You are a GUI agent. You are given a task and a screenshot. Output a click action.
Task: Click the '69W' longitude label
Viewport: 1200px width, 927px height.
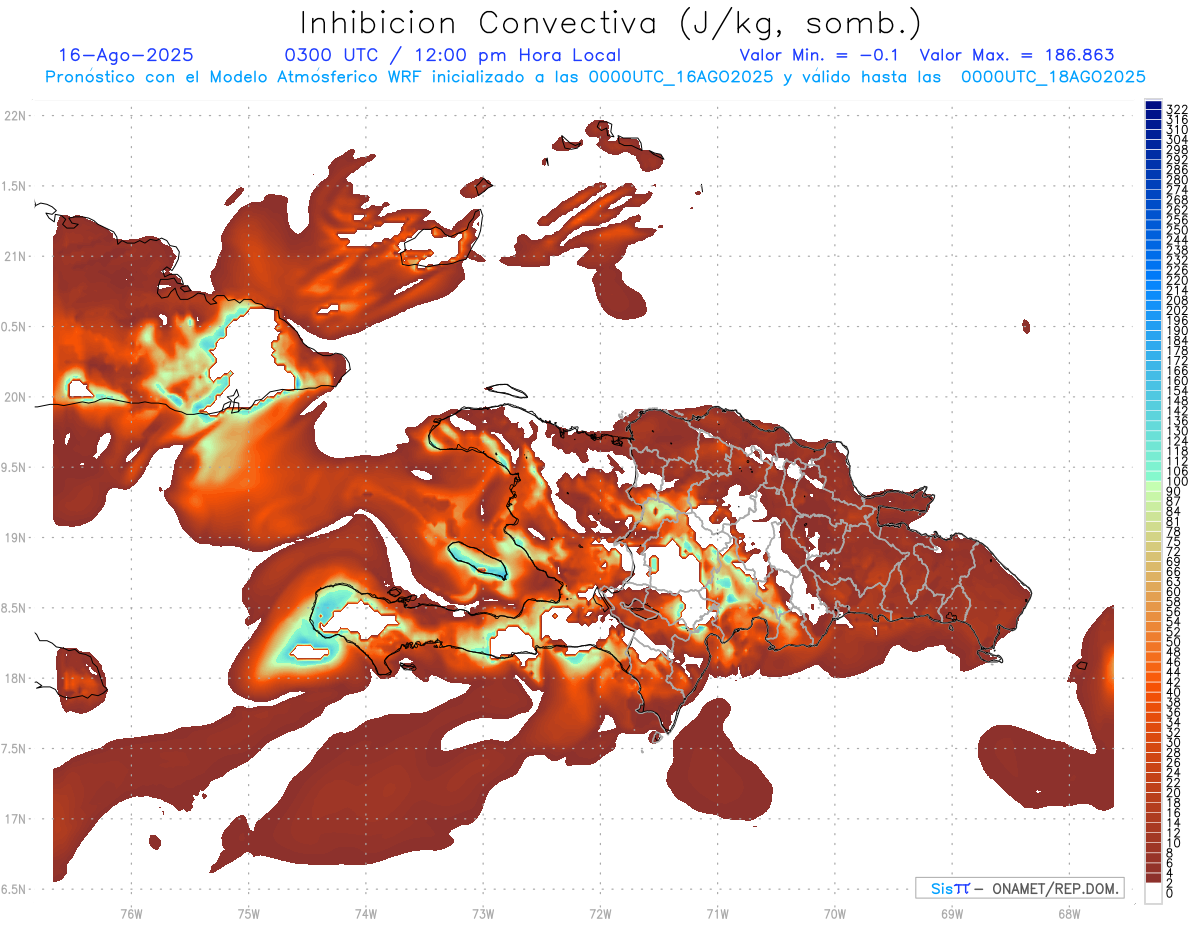pyautogui.click(x=951, y=914)
